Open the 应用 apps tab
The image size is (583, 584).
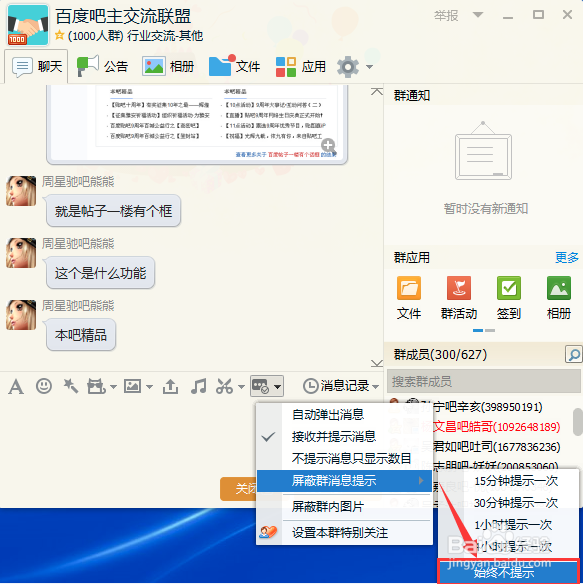point(301,67)
